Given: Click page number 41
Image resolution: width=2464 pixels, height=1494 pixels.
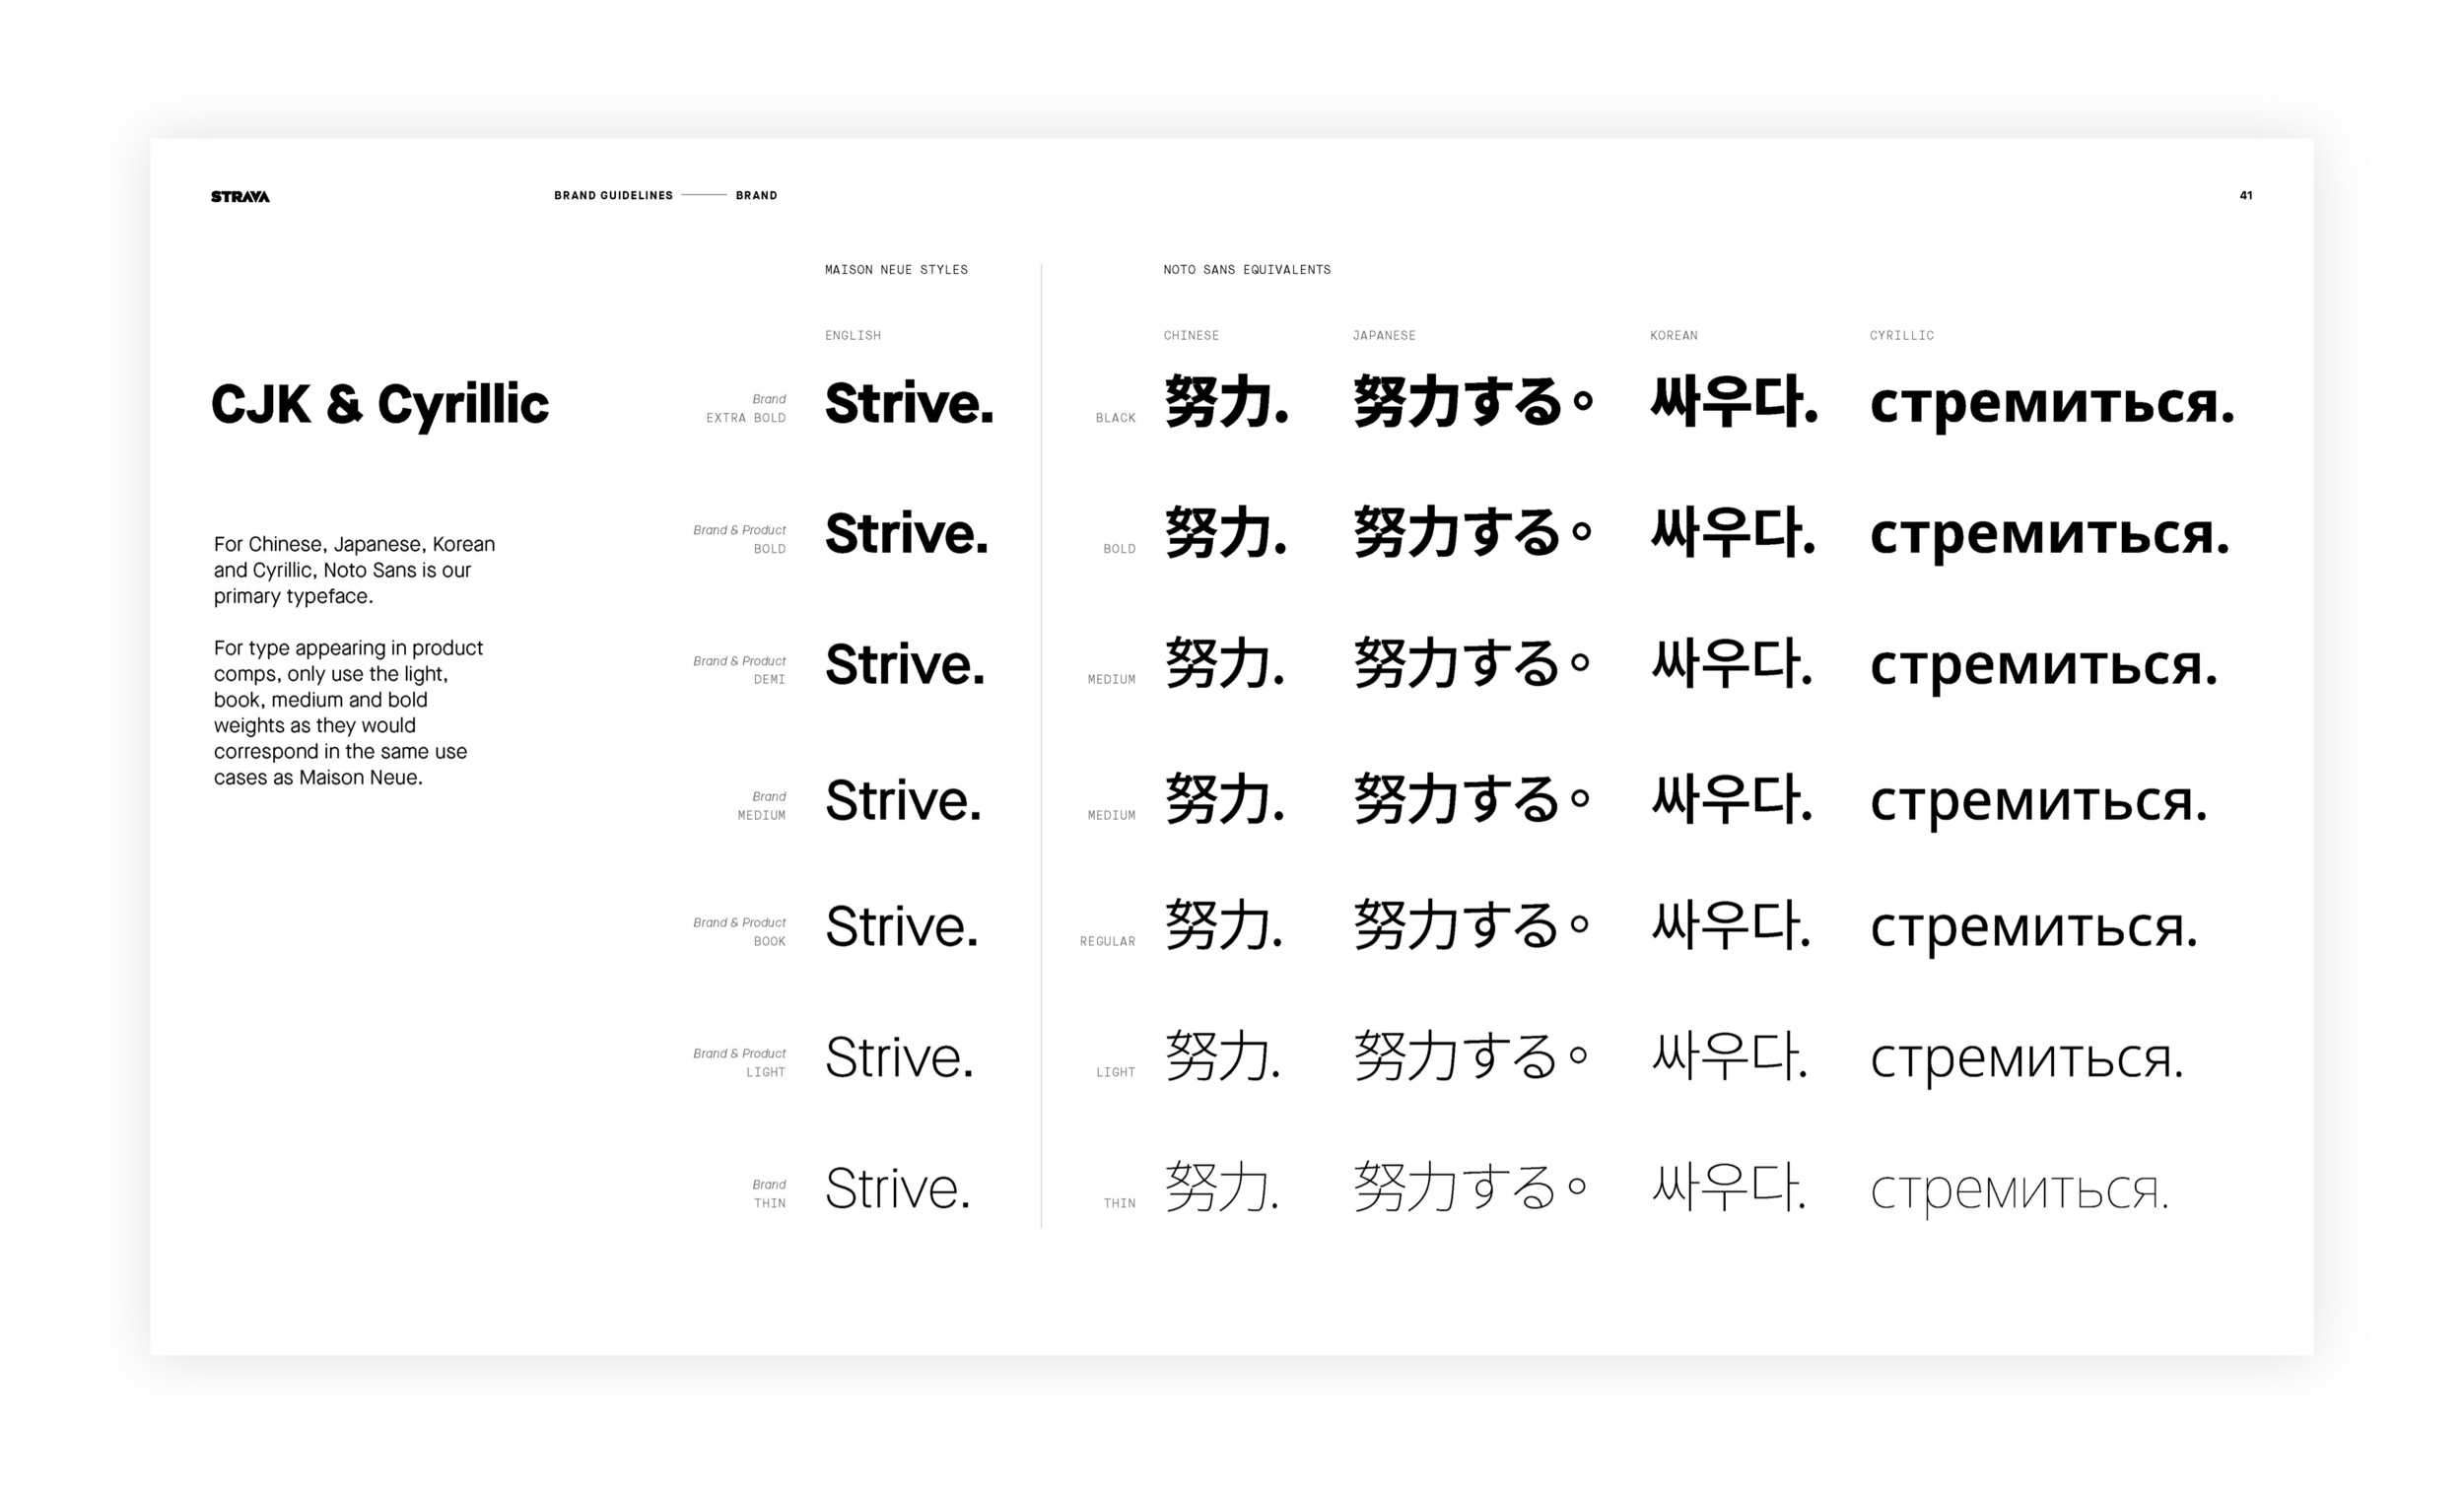Looking at the screenshot, I should [2246, 196].
